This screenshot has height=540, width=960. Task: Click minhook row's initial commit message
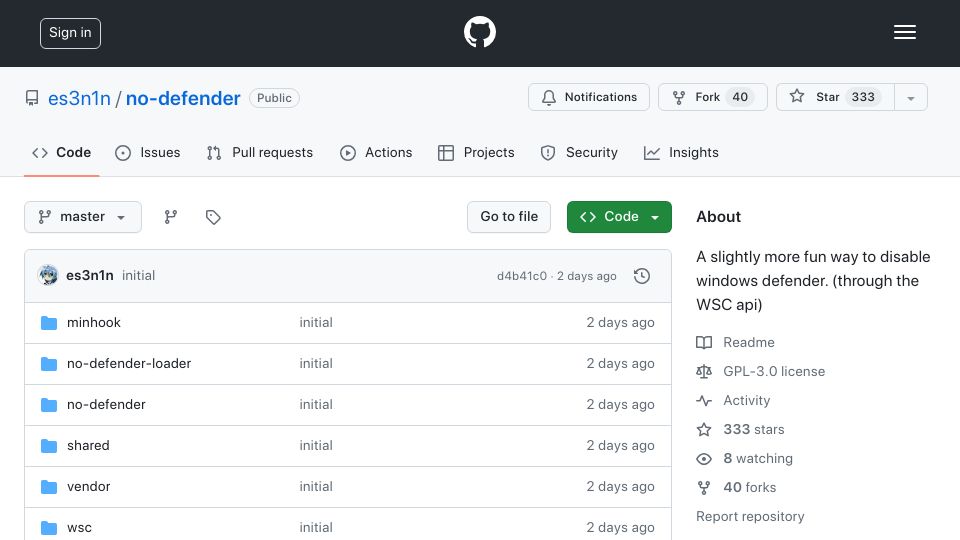[316, 323]
